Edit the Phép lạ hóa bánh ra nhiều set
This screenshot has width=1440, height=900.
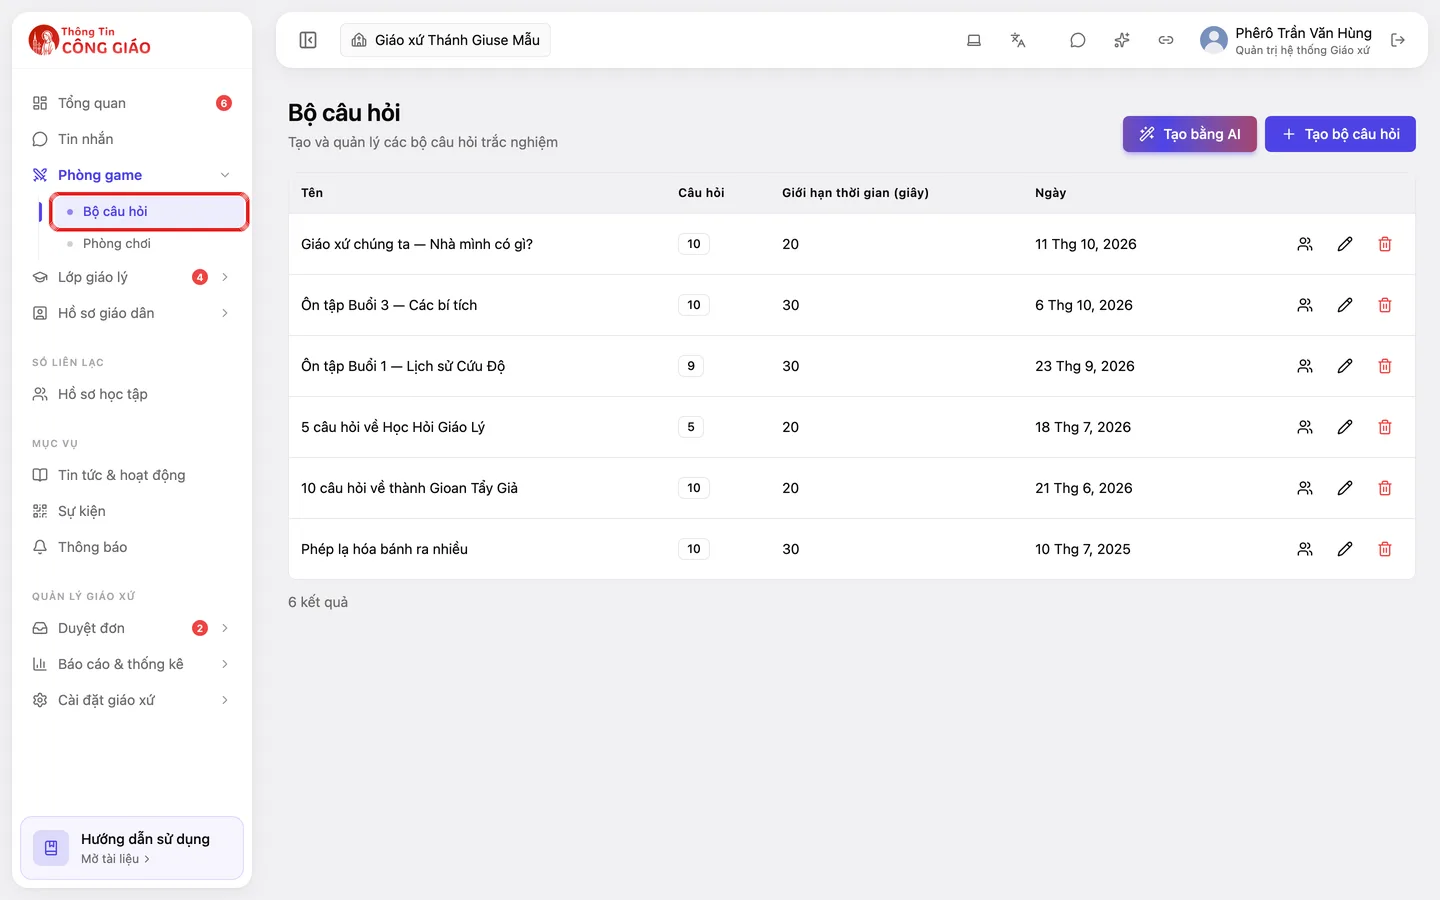pos(1345,549)
